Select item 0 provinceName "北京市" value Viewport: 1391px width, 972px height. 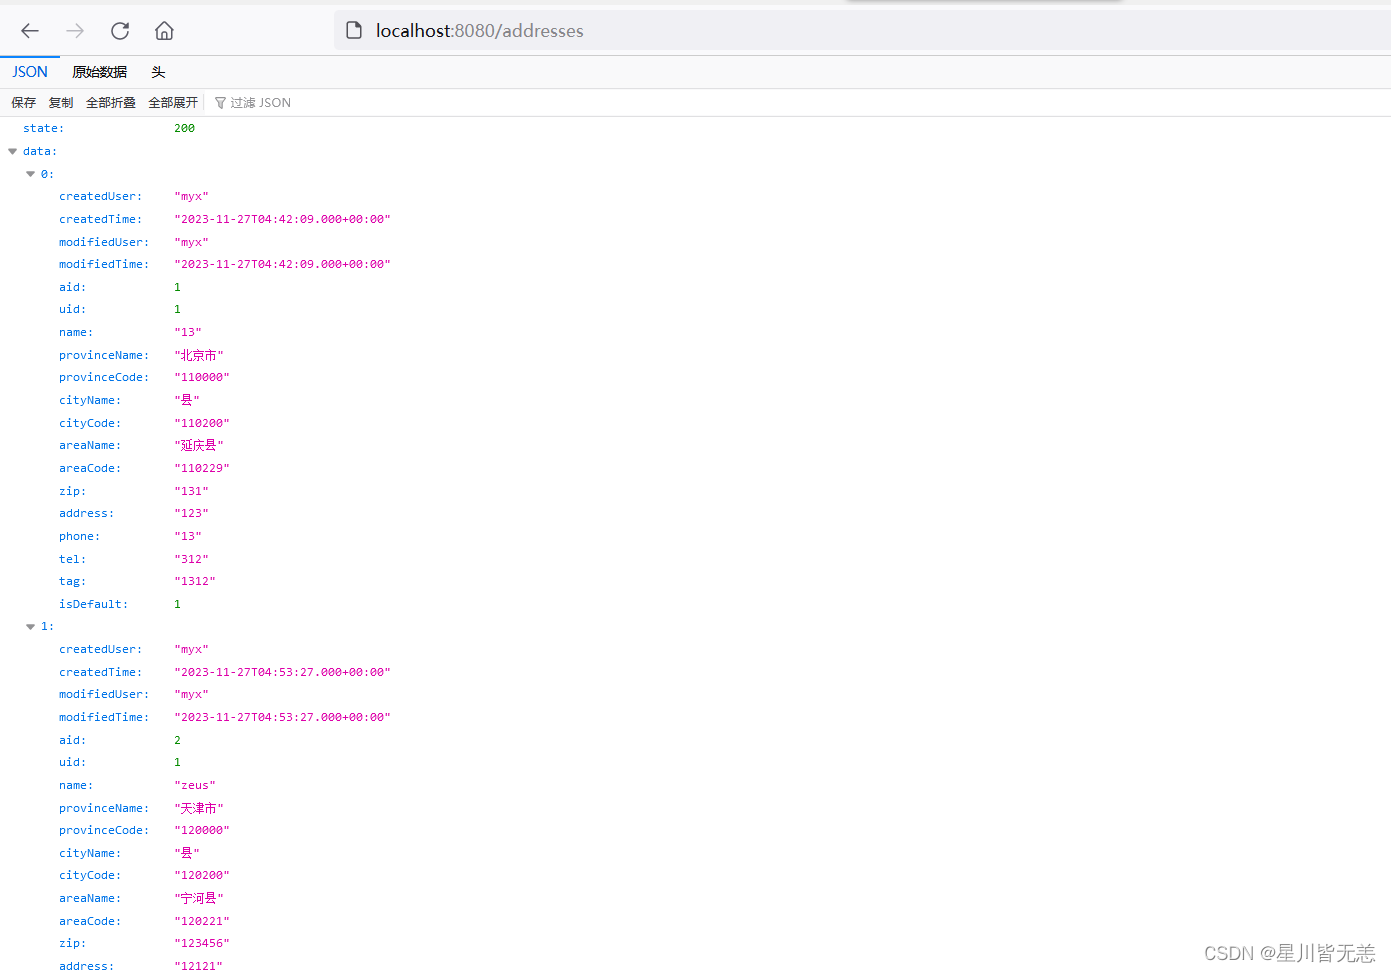click(199, 355)
